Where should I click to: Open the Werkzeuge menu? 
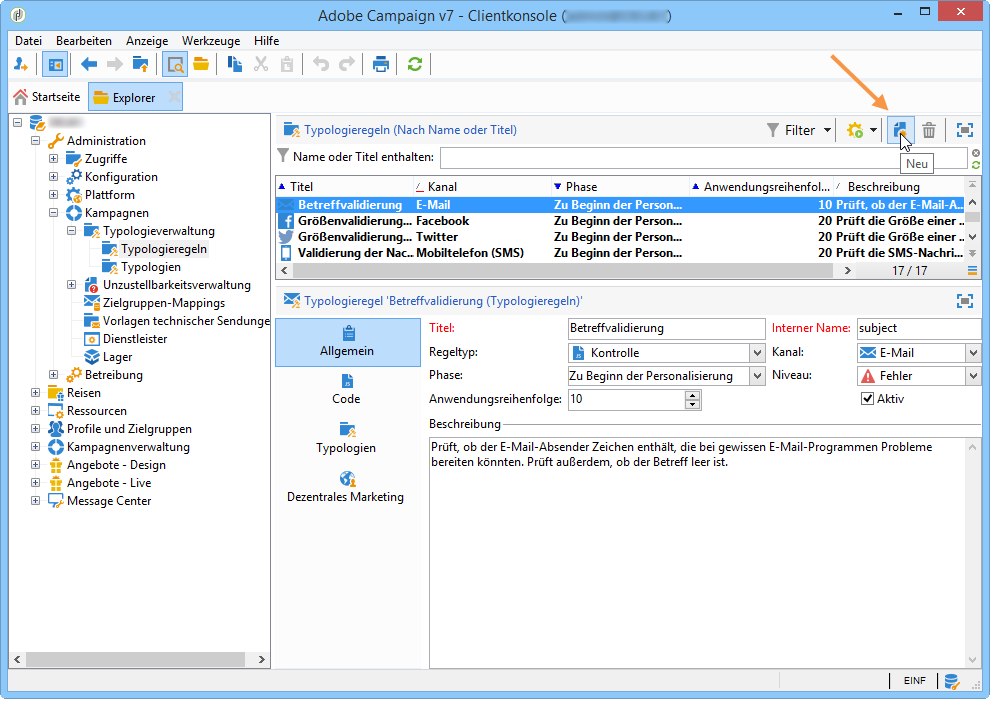click(212, 41)
